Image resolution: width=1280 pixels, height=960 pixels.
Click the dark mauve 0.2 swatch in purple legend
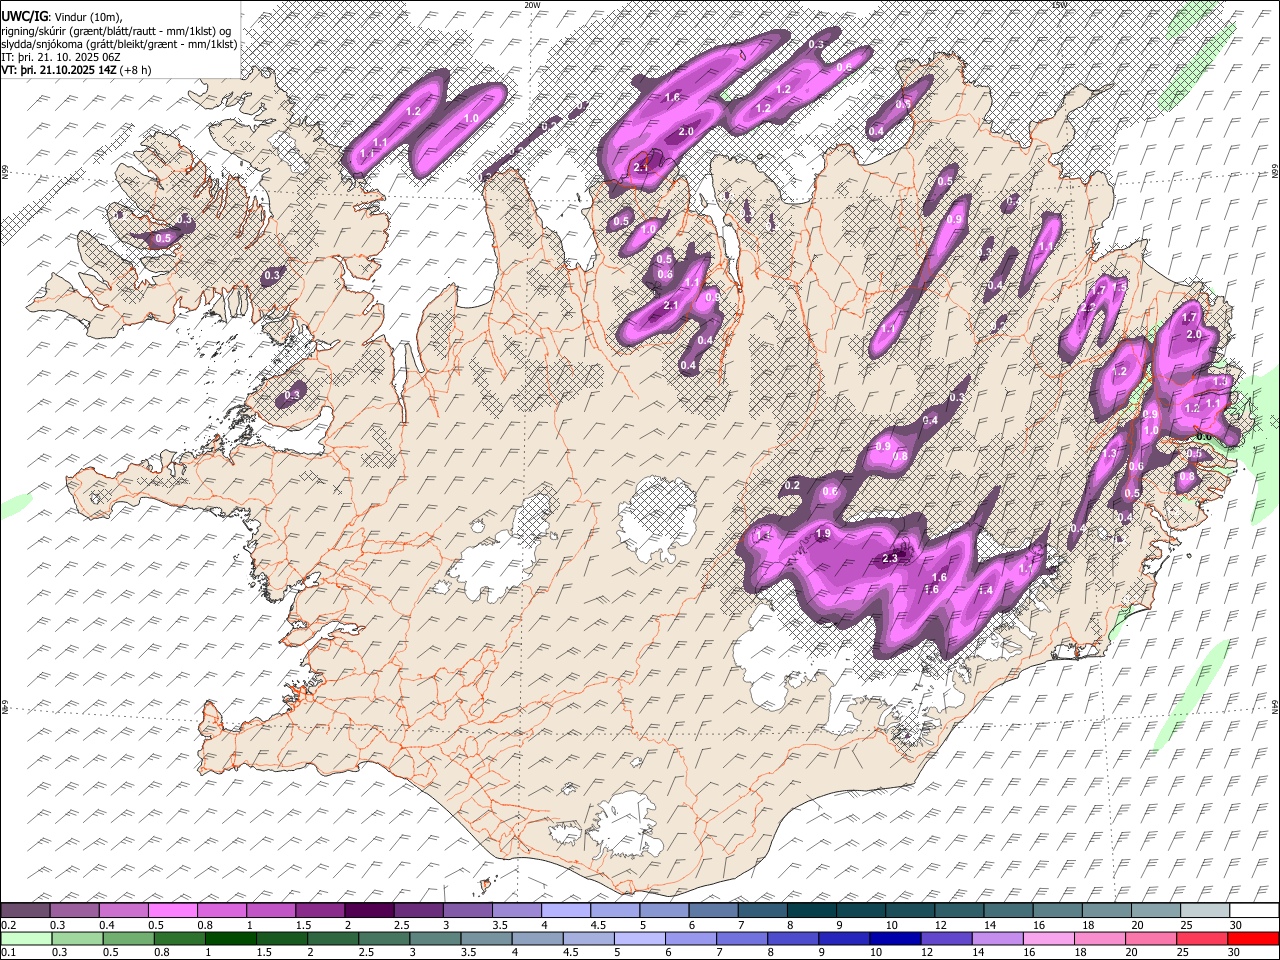pyautogui.click(x=26, y=911)
